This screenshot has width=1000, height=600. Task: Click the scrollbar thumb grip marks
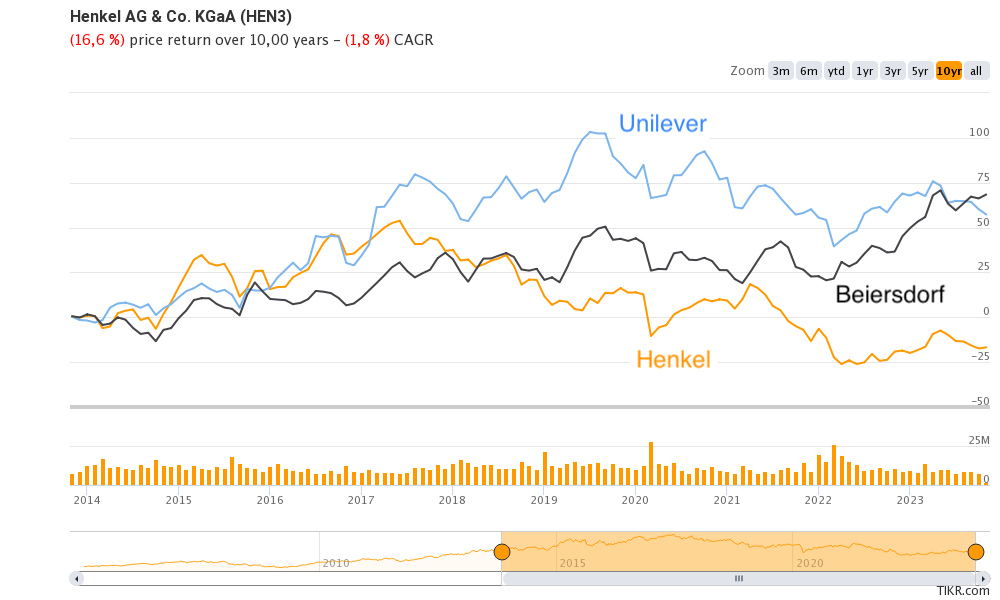(739, 578)
